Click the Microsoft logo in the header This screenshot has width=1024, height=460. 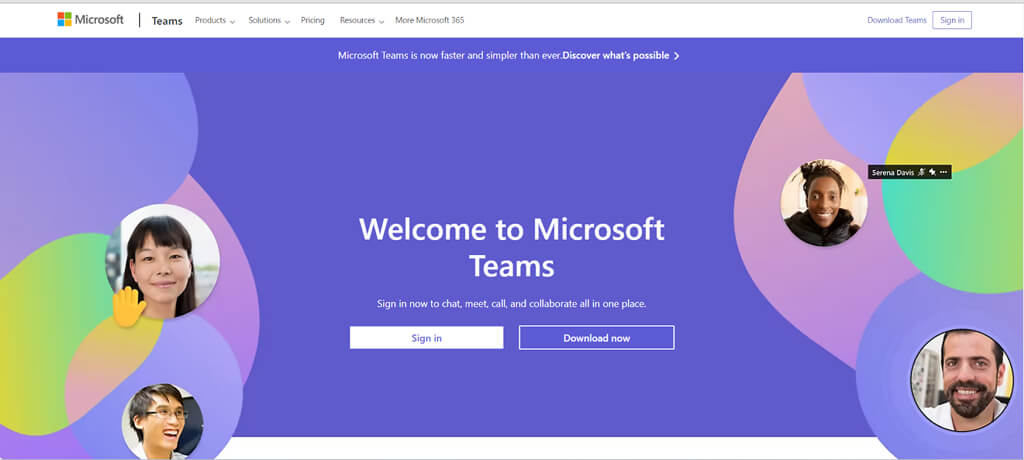click(90, 20)
